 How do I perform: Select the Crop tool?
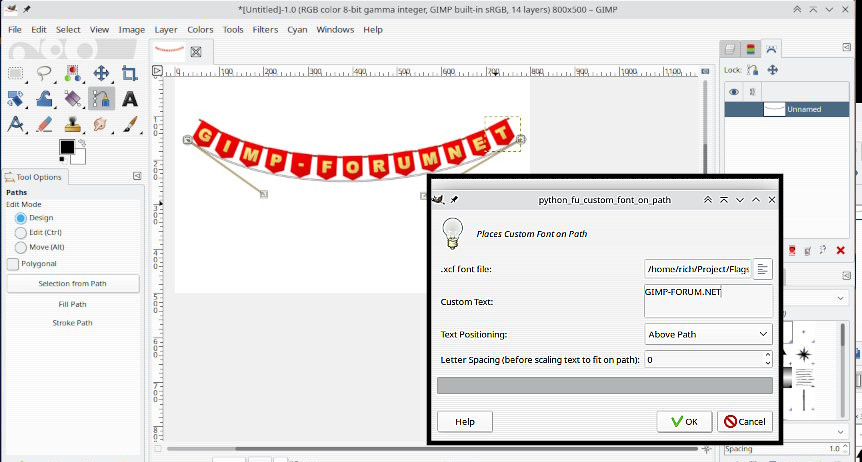(130, 73)
